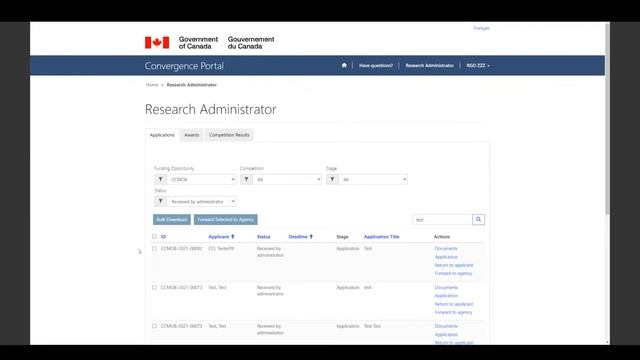Toggle the select-all checkbox in table header
Screen dimensions: 640x360
pos(154,236)
